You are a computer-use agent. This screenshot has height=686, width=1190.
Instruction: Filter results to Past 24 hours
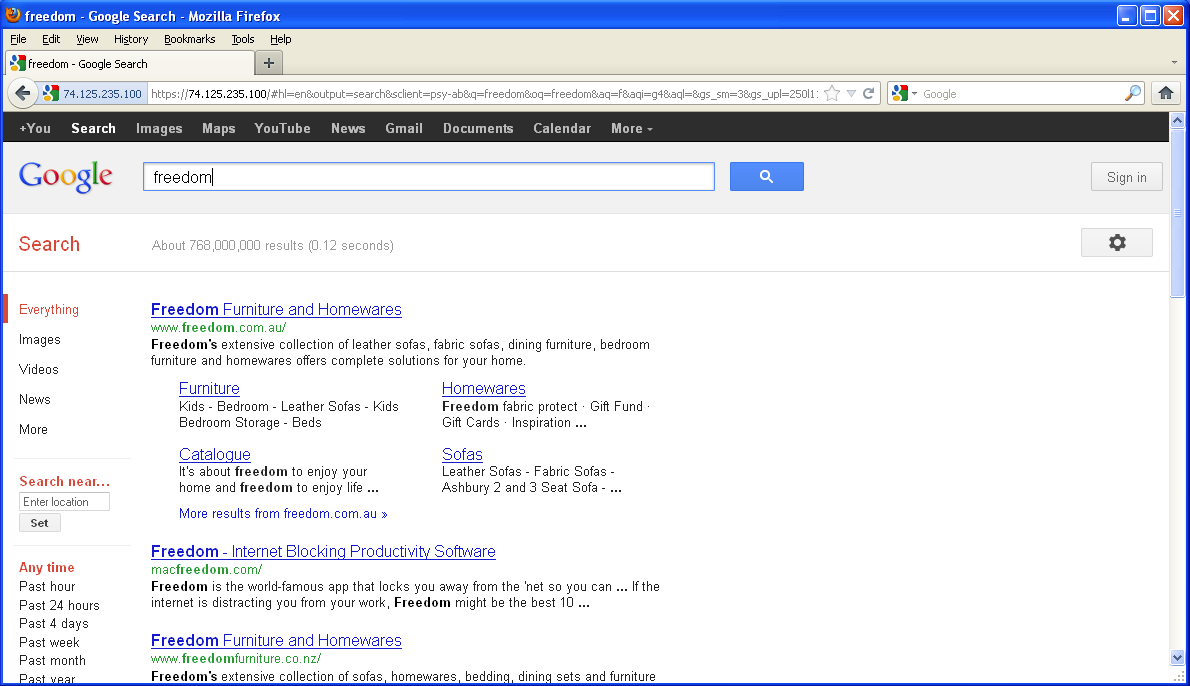coord(59,605)
